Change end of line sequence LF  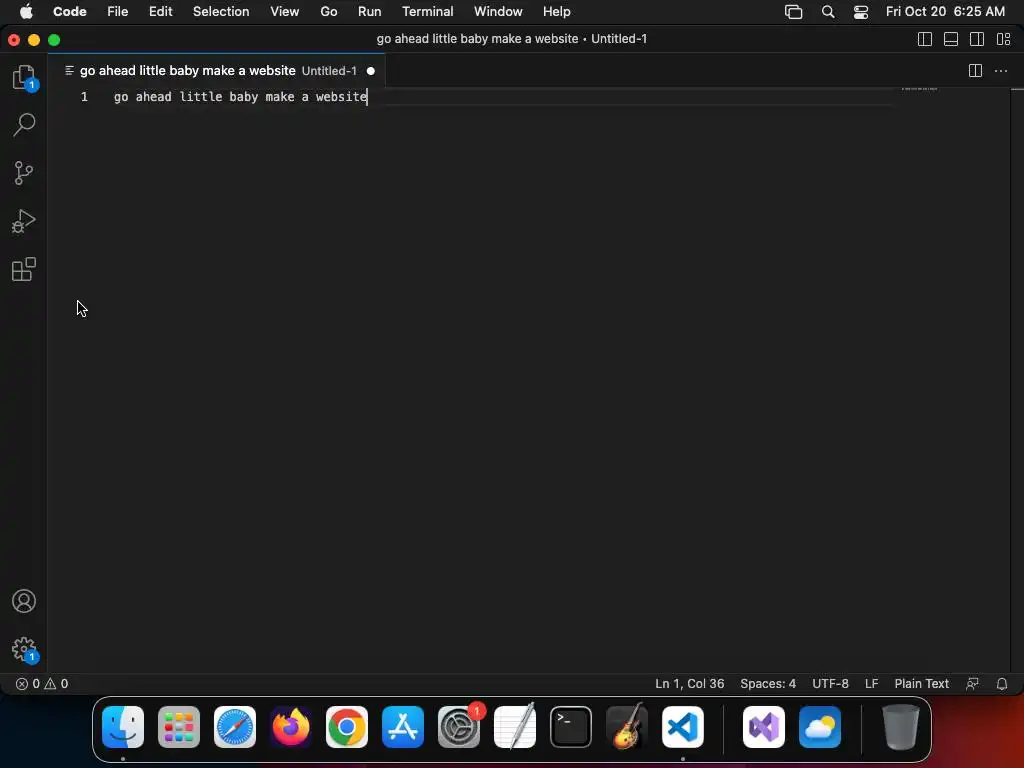coord(871,684)
